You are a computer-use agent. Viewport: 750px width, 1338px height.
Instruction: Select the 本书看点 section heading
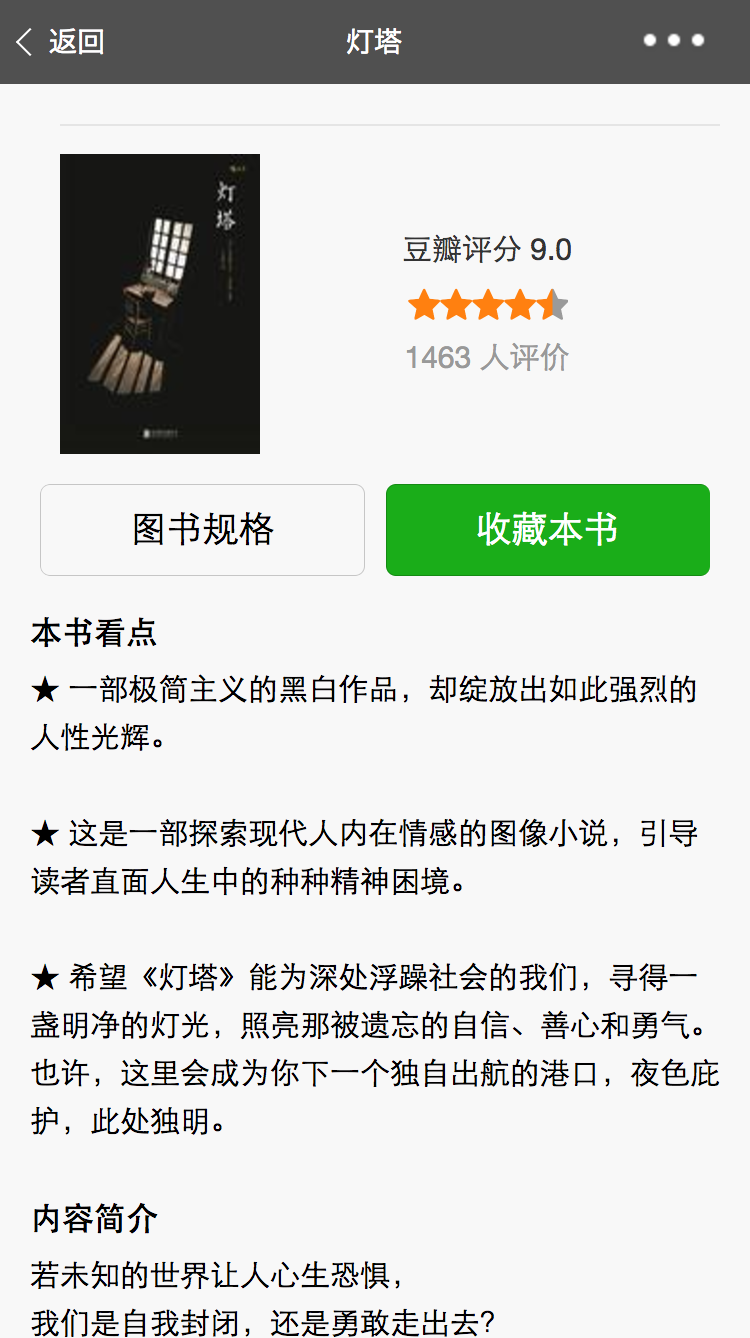pos(94,633)
